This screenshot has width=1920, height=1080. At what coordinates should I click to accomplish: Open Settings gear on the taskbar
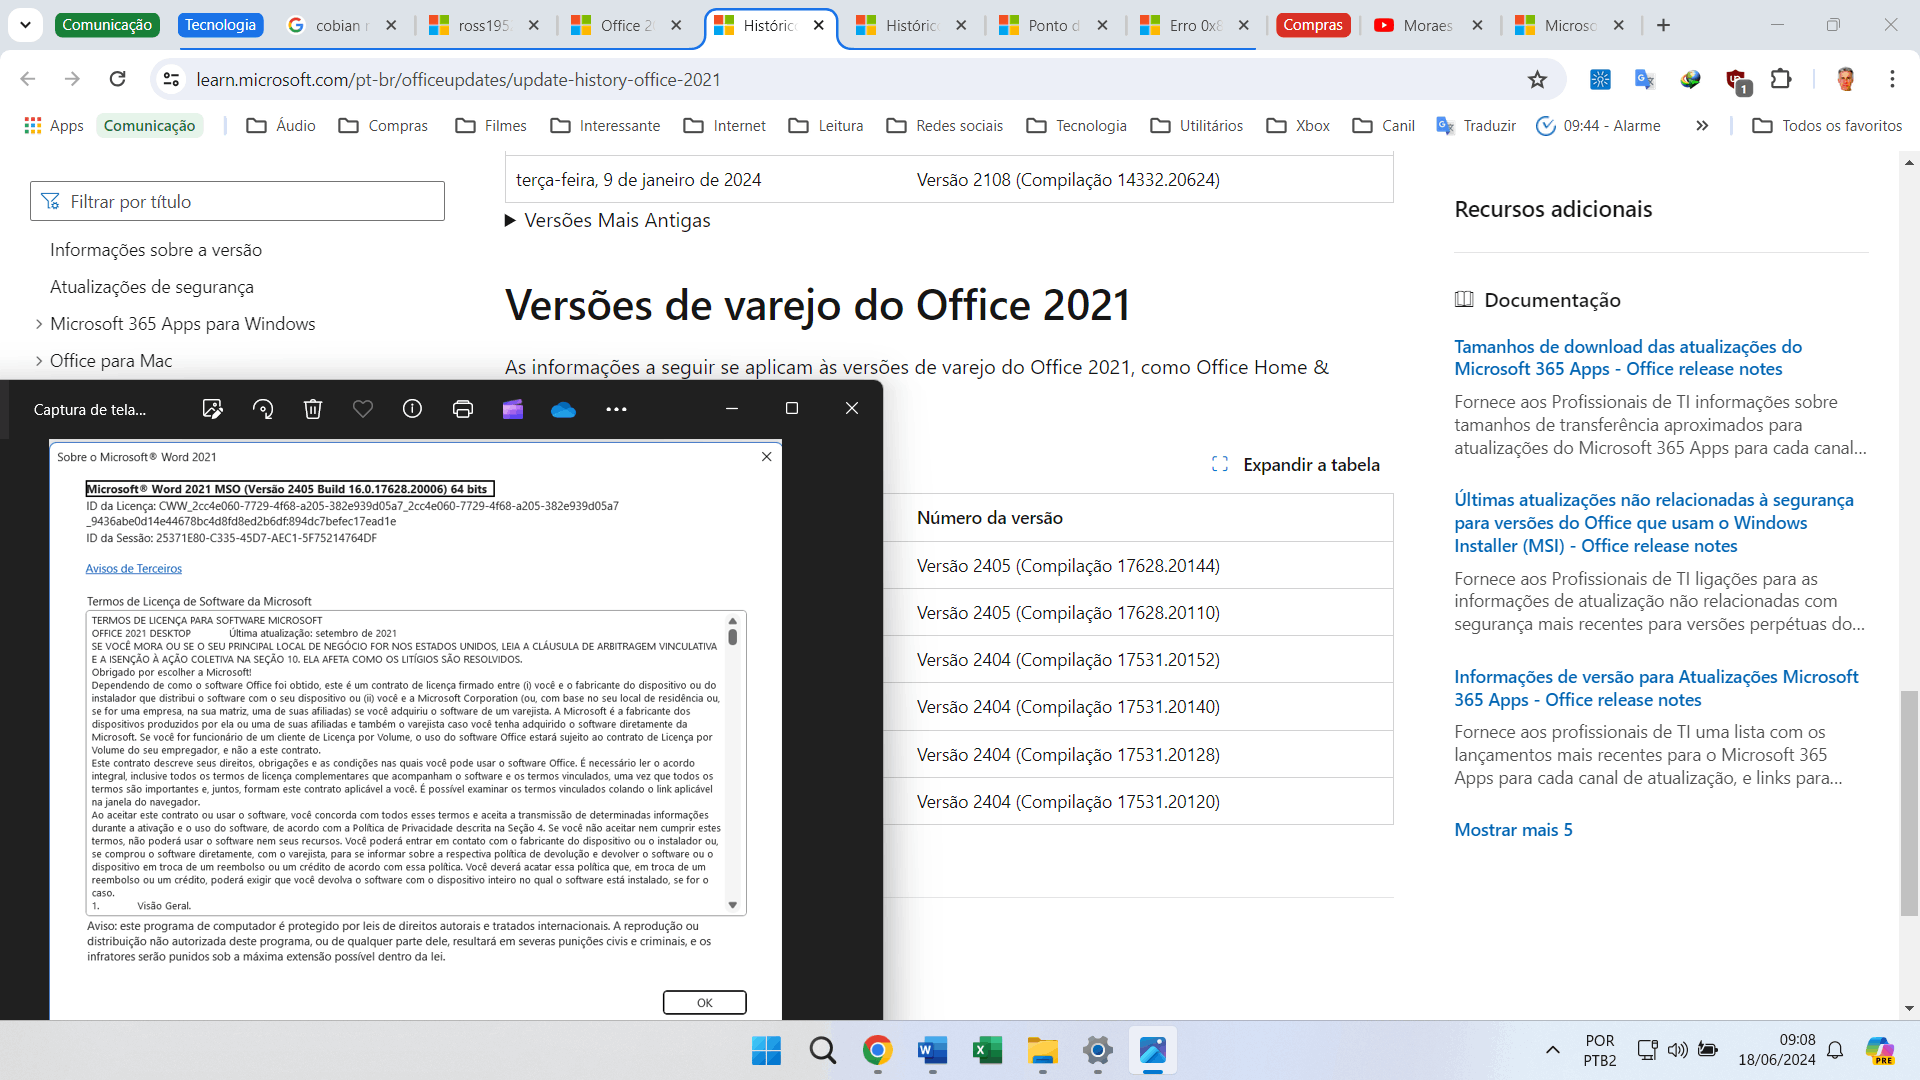(x=1098, y=1051)
